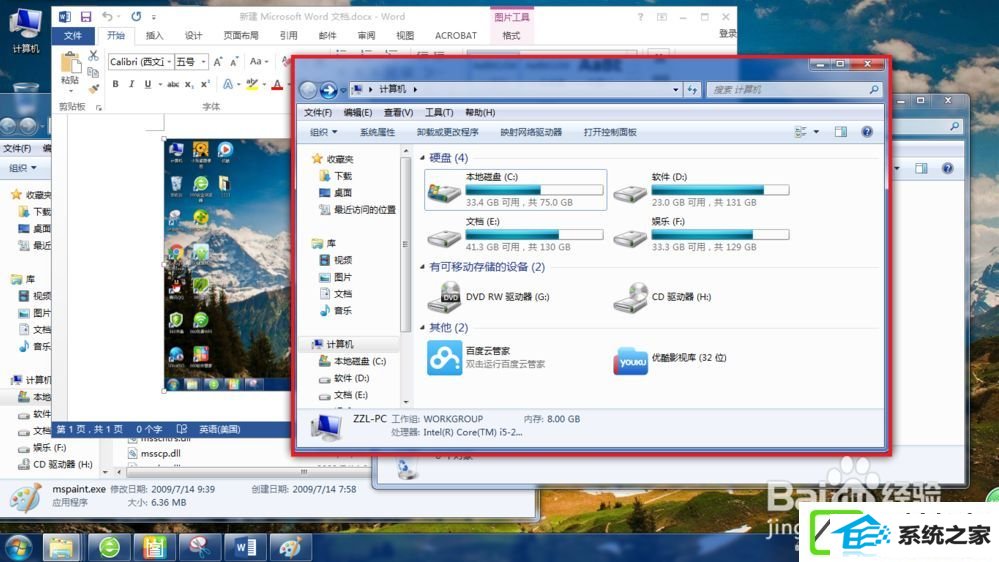
Task: Click the Save icon in Word title bar
Action: pyautogui.click(x=85, y=17)
